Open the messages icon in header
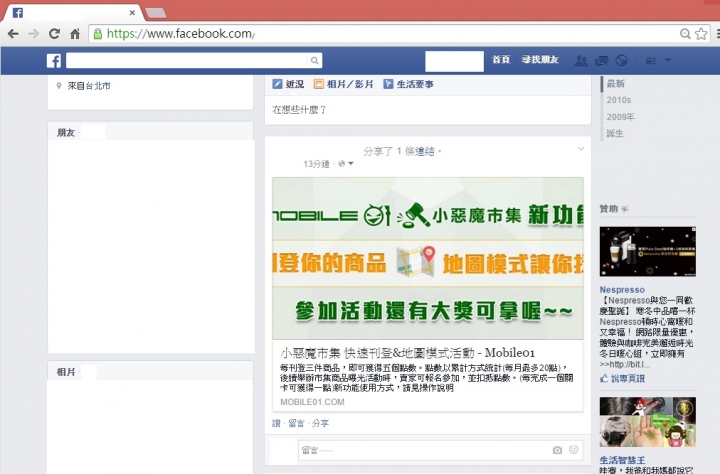Screen dimensions: 720x474 click(x=602, y=61)
